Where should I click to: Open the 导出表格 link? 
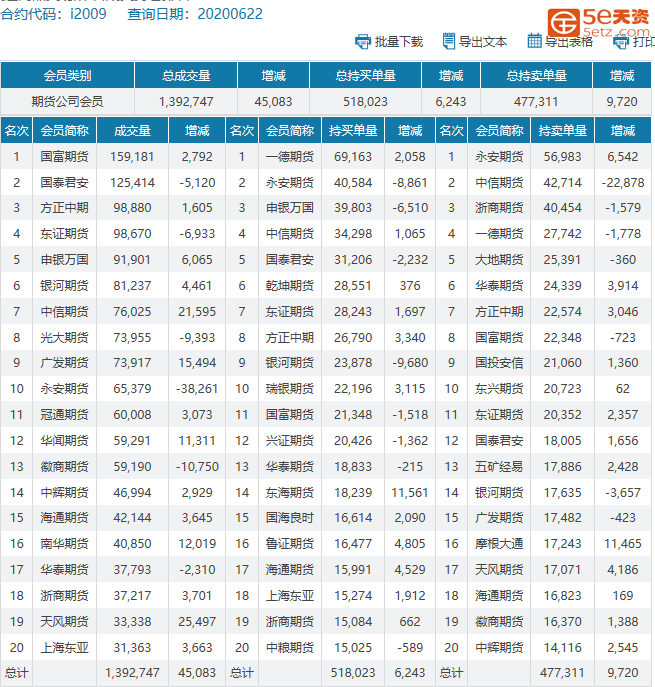(x=569, y=42)
